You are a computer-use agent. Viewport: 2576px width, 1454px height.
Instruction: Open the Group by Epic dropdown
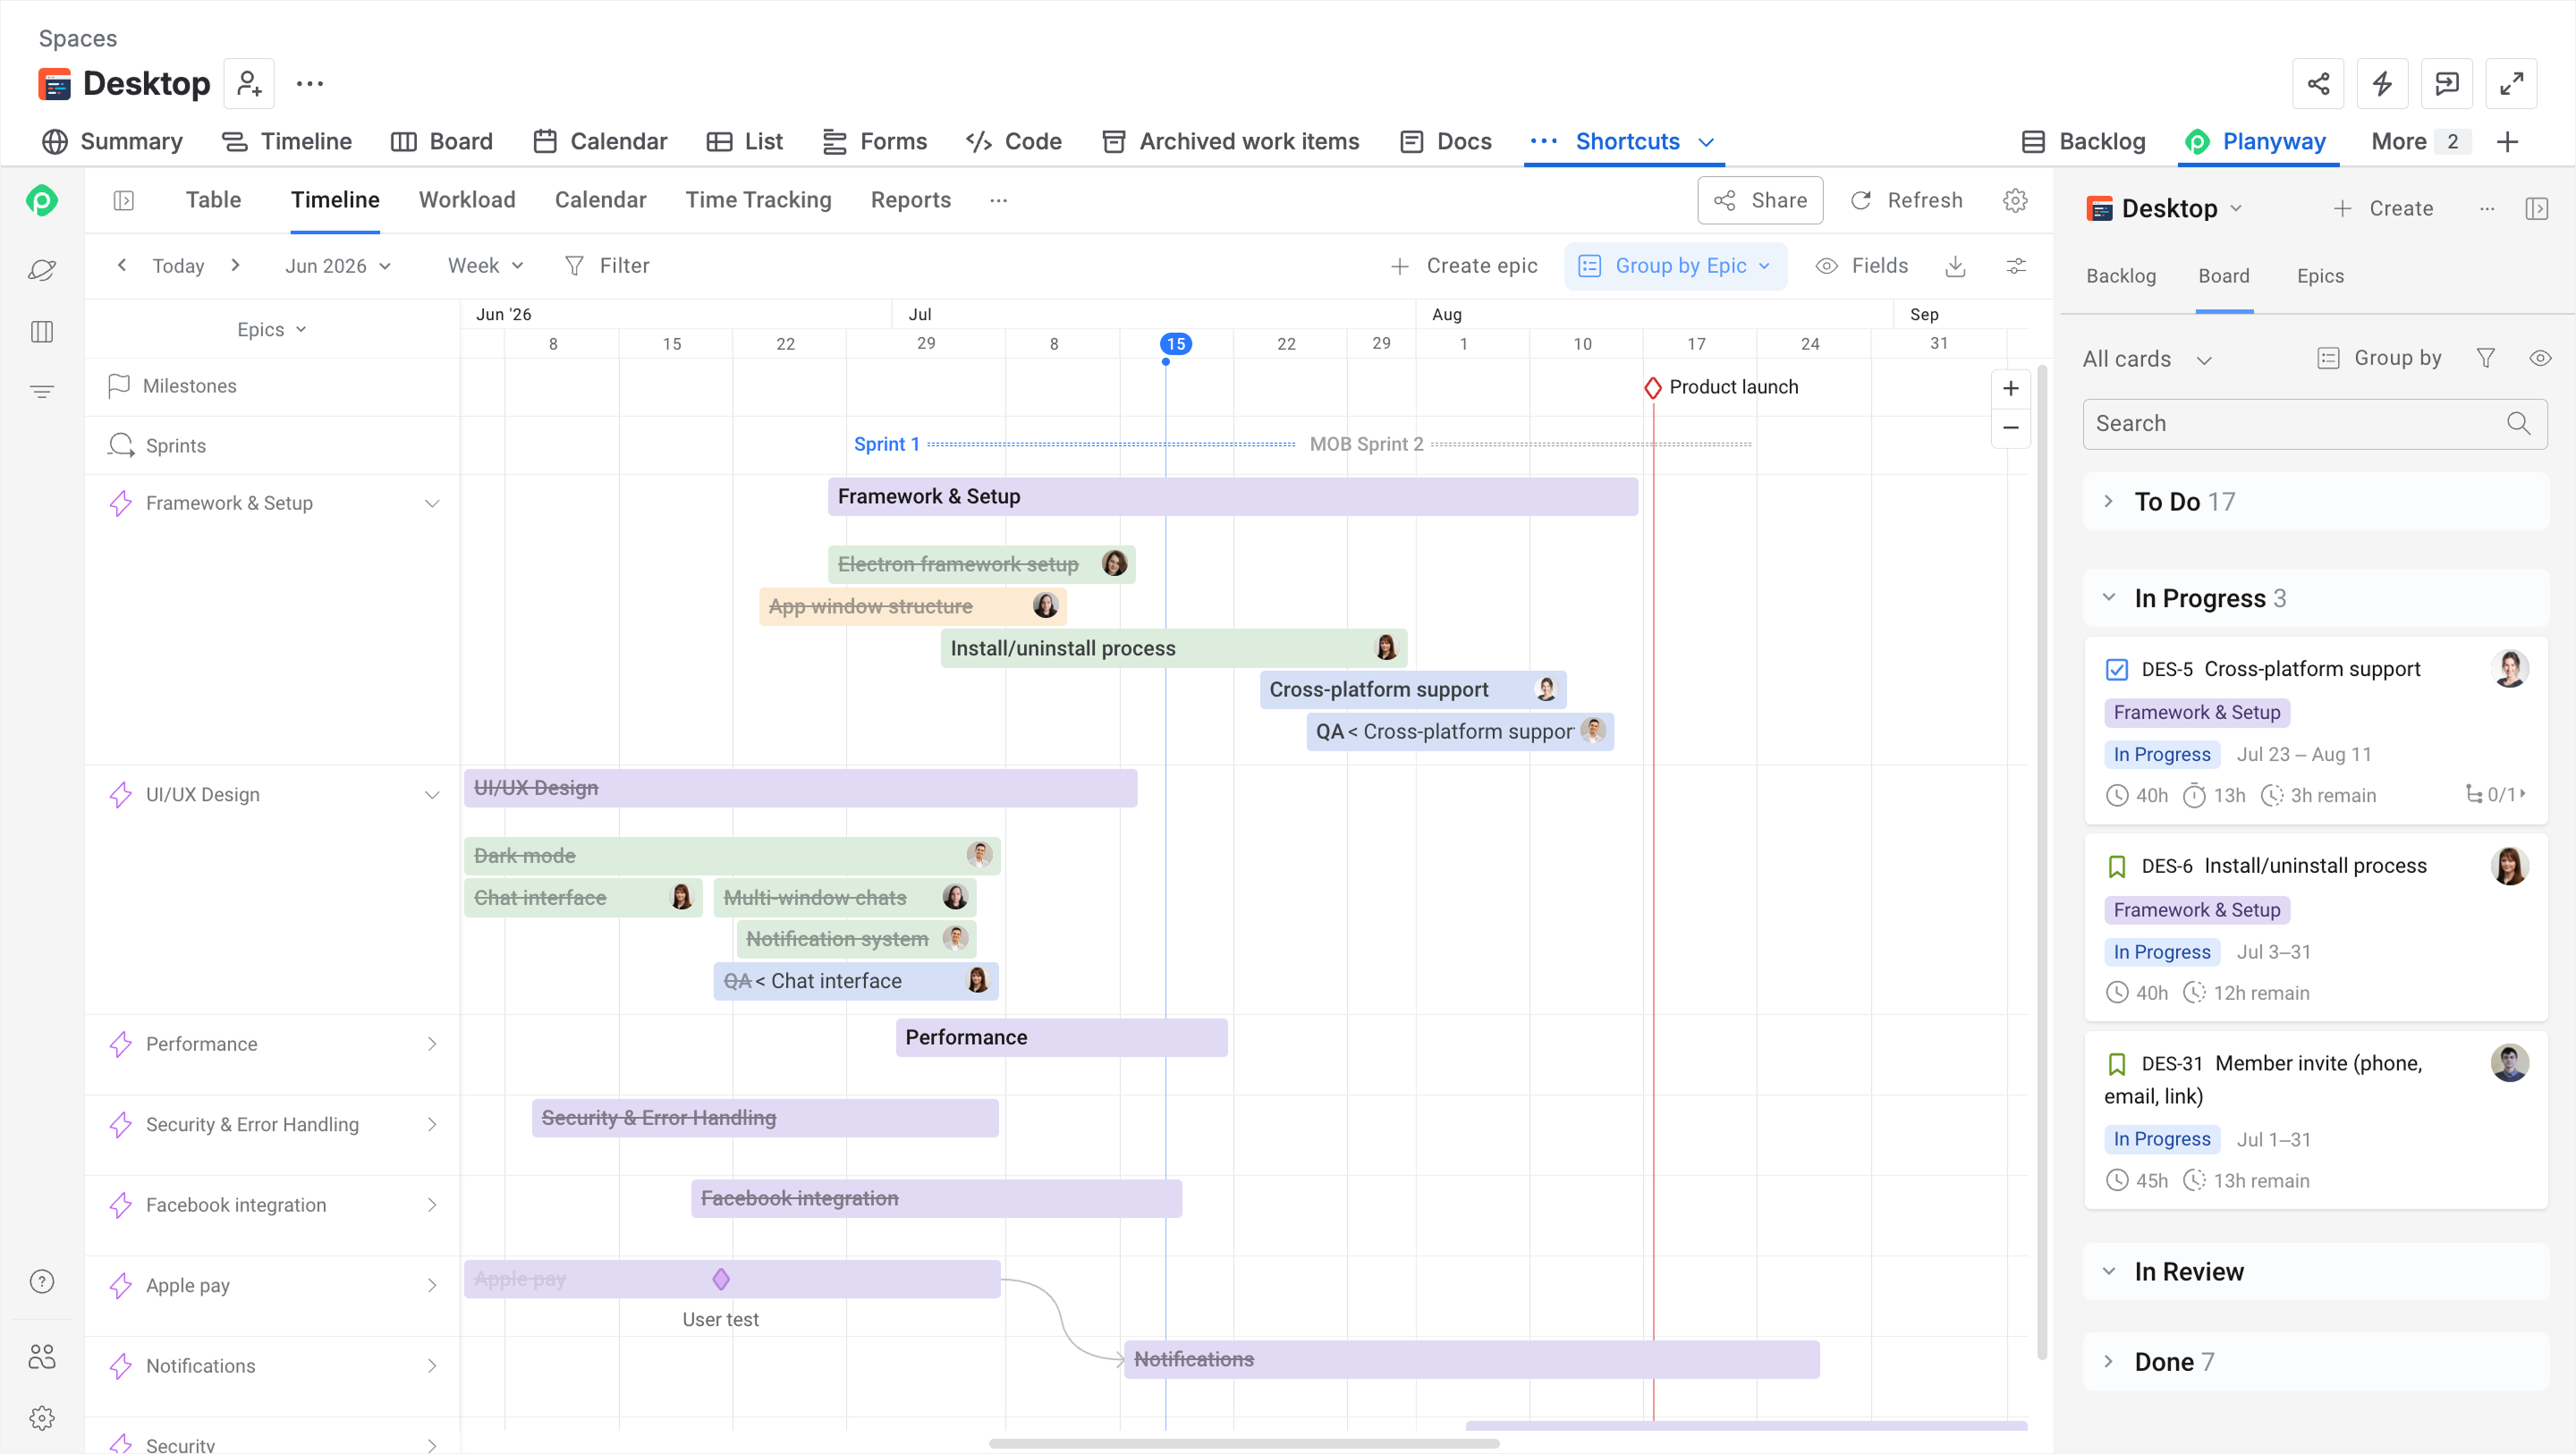[1675, 266]
